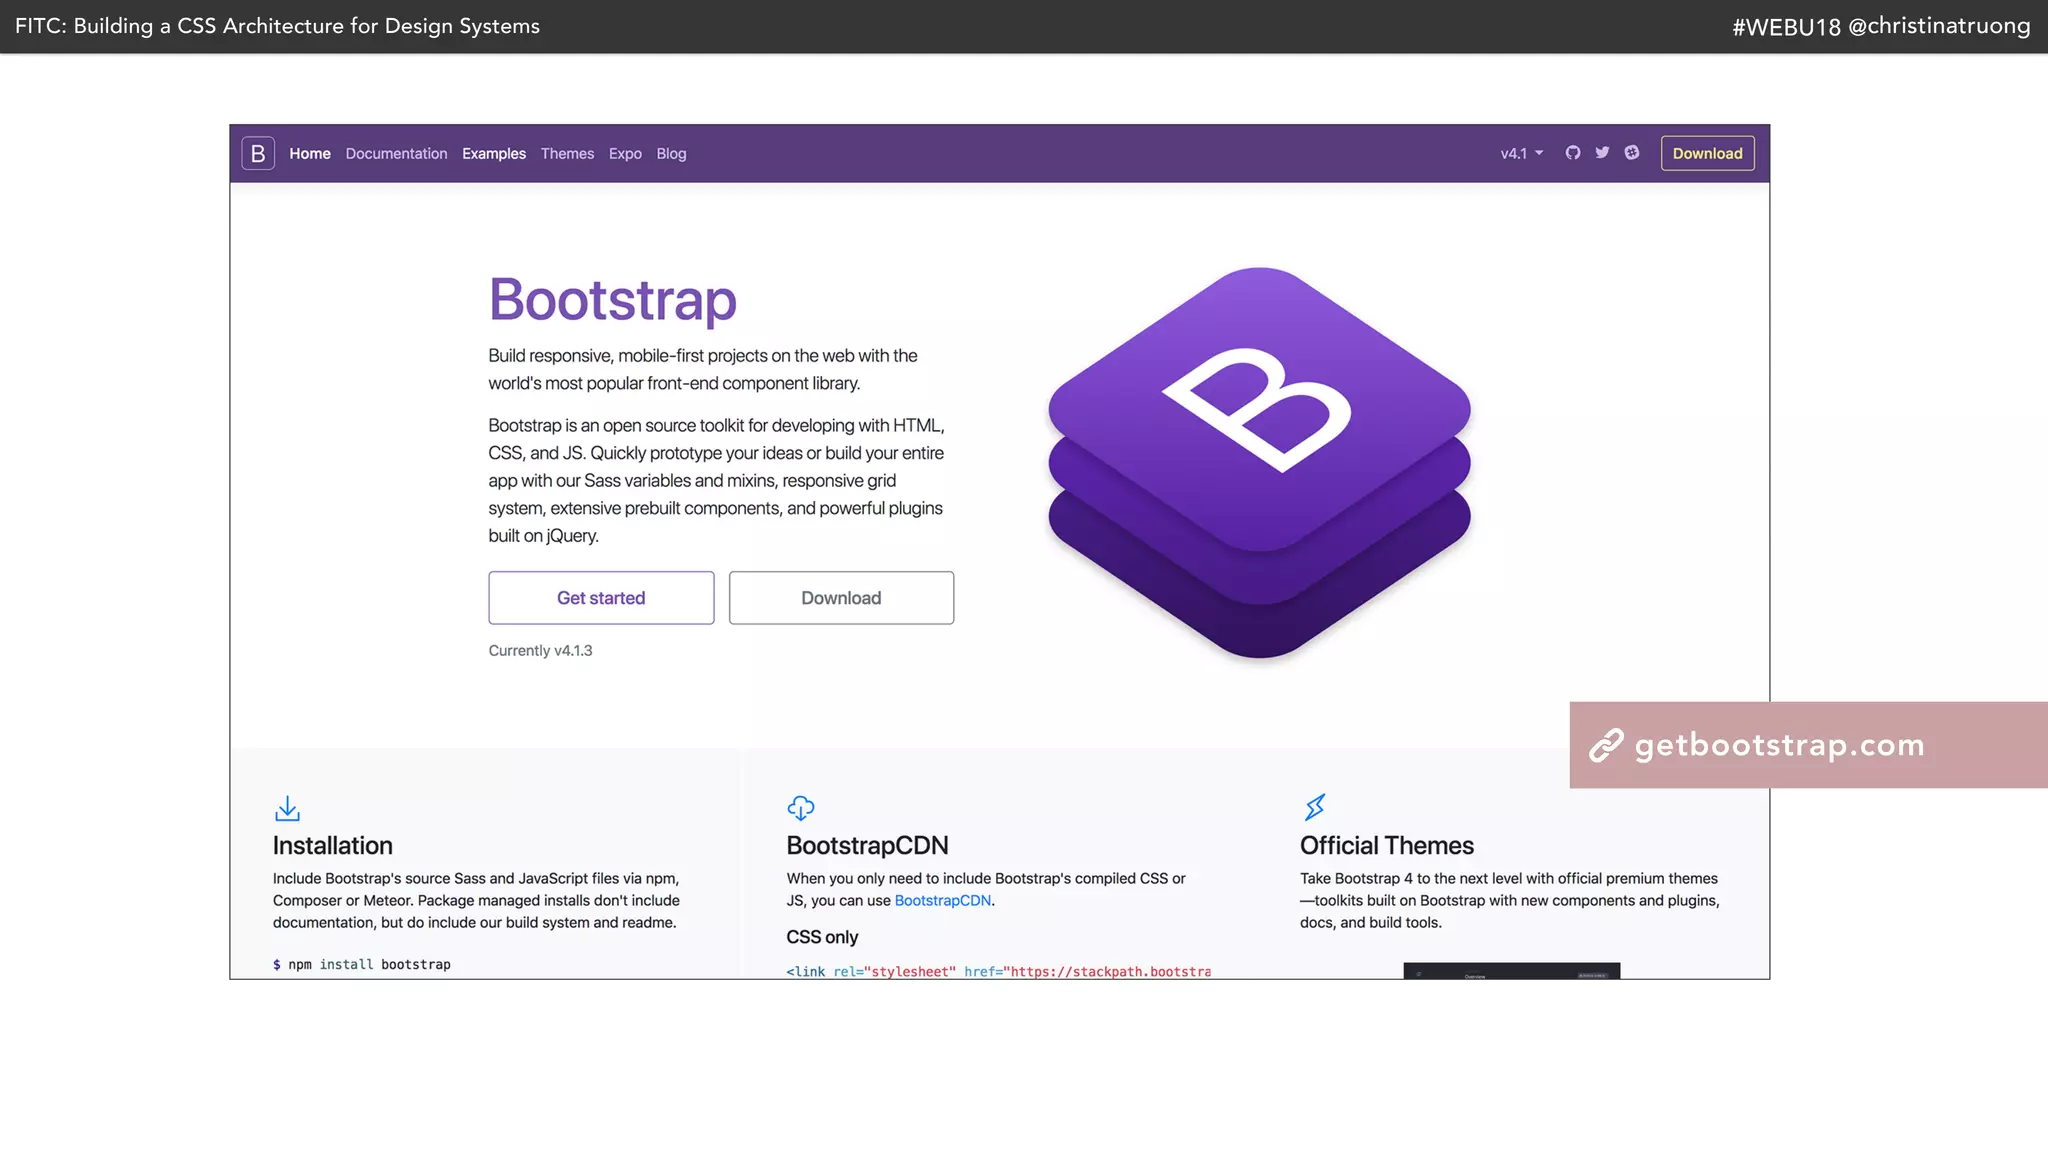The width and height of the screenshot is (2048, 1152).
Task: Click the stylesheet link code snippet
Action: pos(998,971)
